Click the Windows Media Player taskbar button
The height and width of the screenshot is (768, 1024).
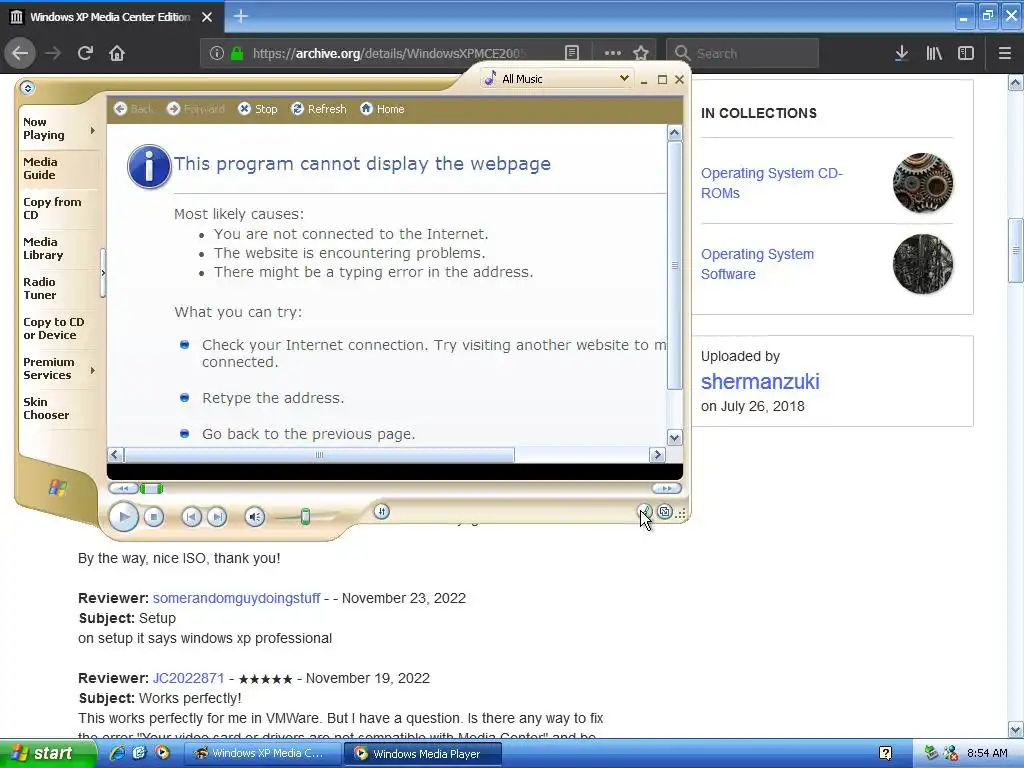423,754
